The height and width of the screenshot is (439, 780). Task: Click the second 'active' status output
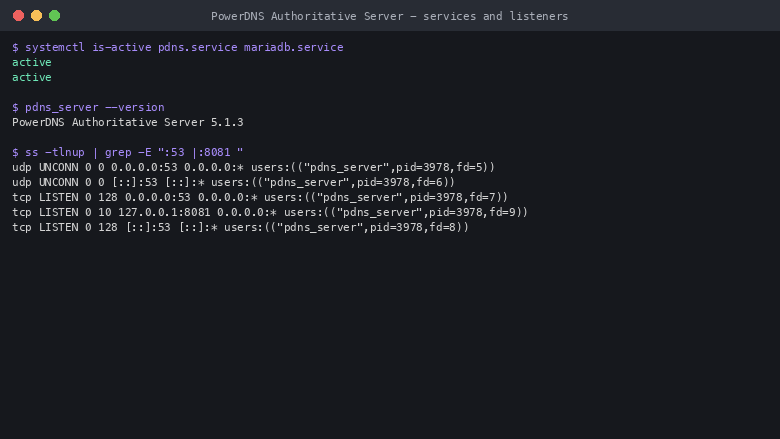click(x=32, y=77)
